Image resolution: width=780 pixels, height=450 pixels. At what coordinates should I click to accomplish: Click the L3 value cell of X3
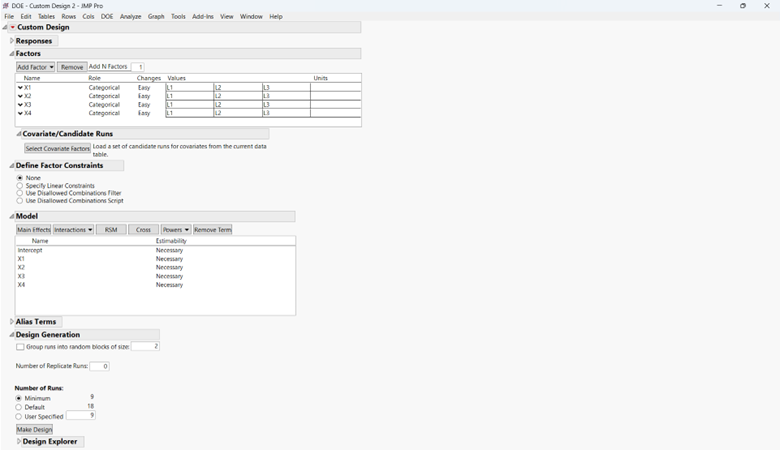[x=286, y=104]
